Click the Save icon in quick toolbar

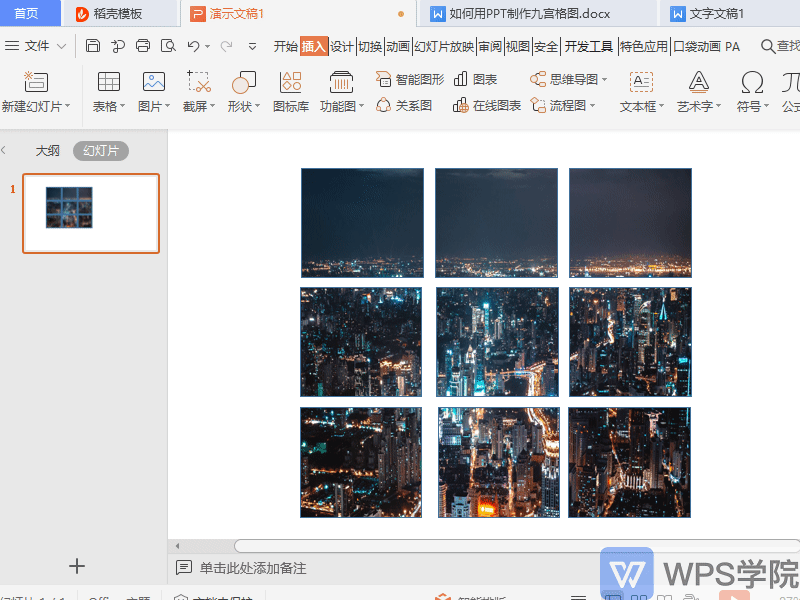point(92,46)
